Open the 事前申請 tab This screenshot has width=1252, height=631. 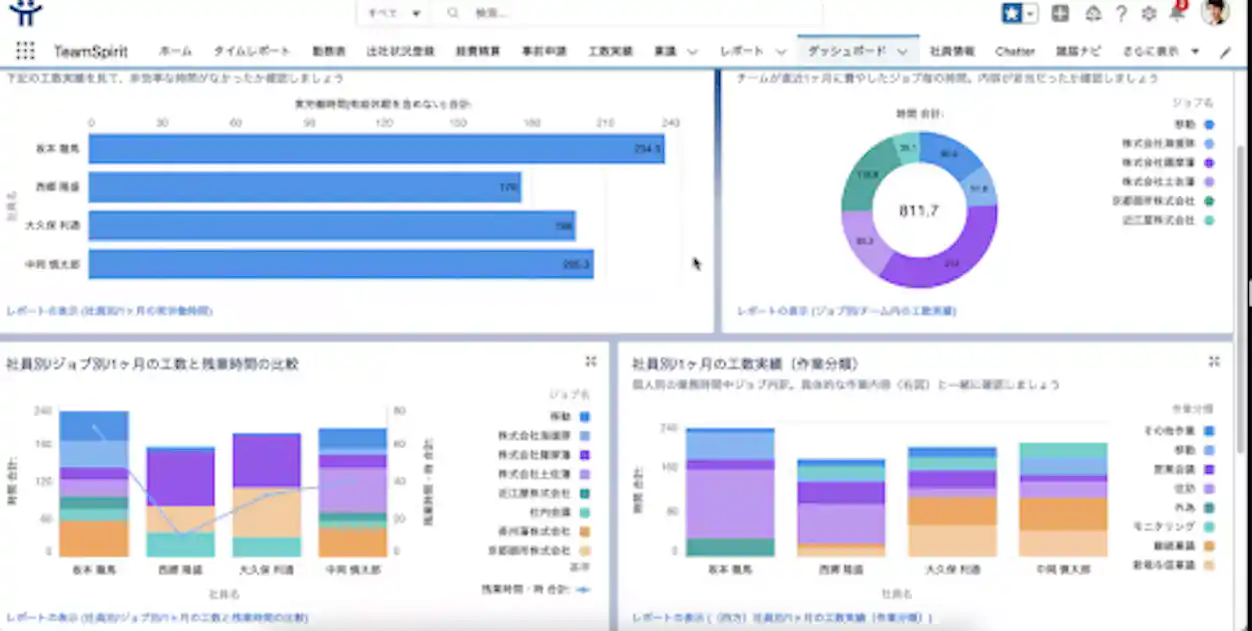coord(544,51)
